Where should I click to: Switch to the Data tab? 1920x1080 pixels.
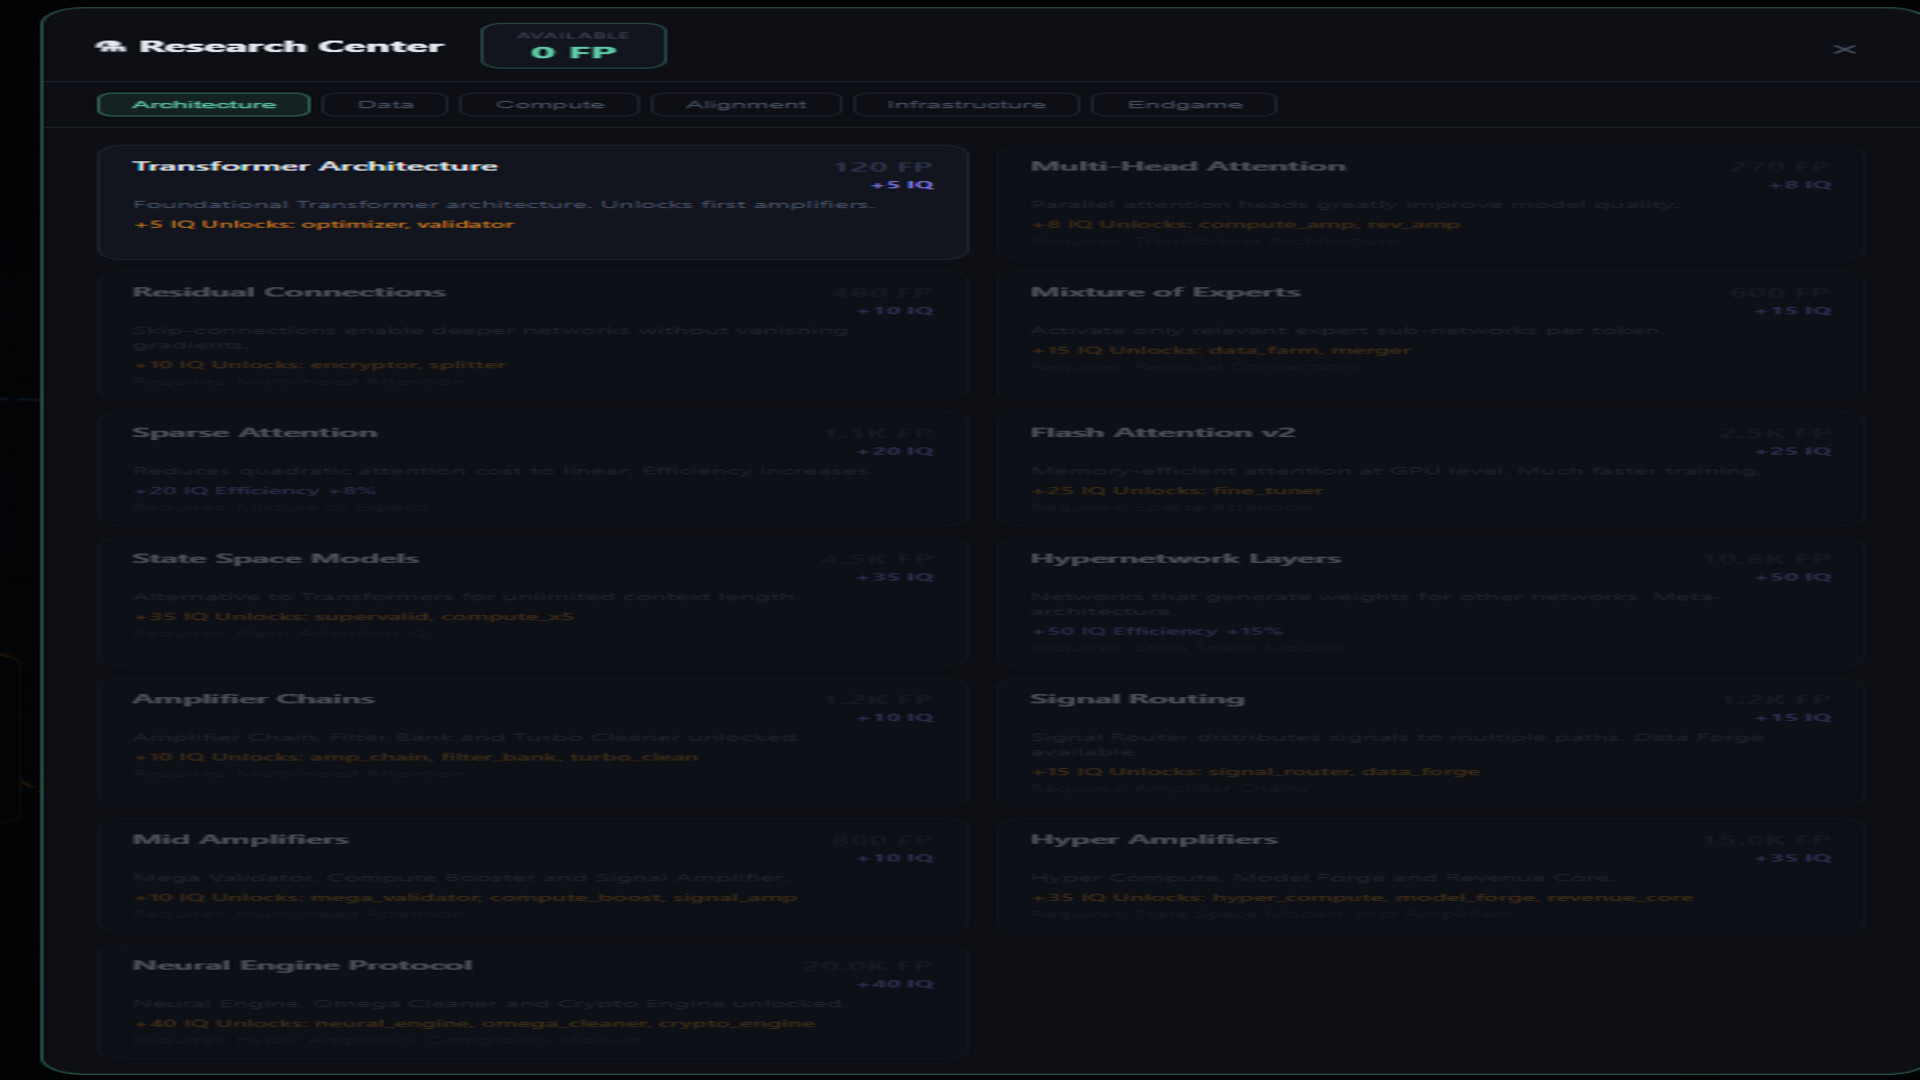point(385,105)
